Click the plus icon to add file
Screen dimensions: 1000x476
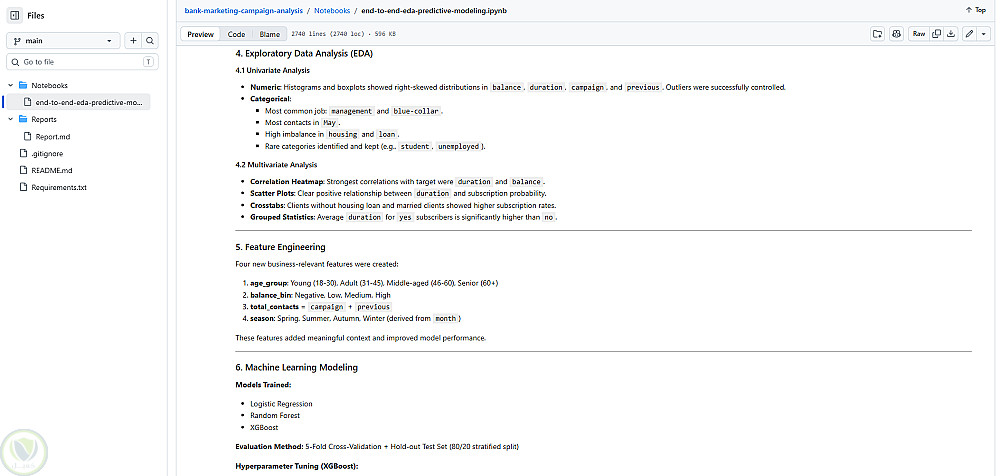[x=133, y=41]
